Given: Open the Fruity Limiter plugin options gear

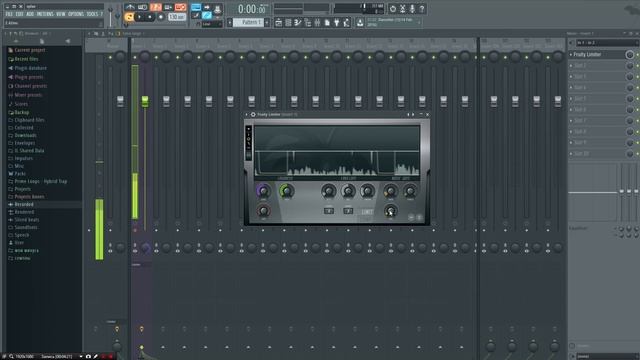Looking at the screenshot, I should click(253, 115).
